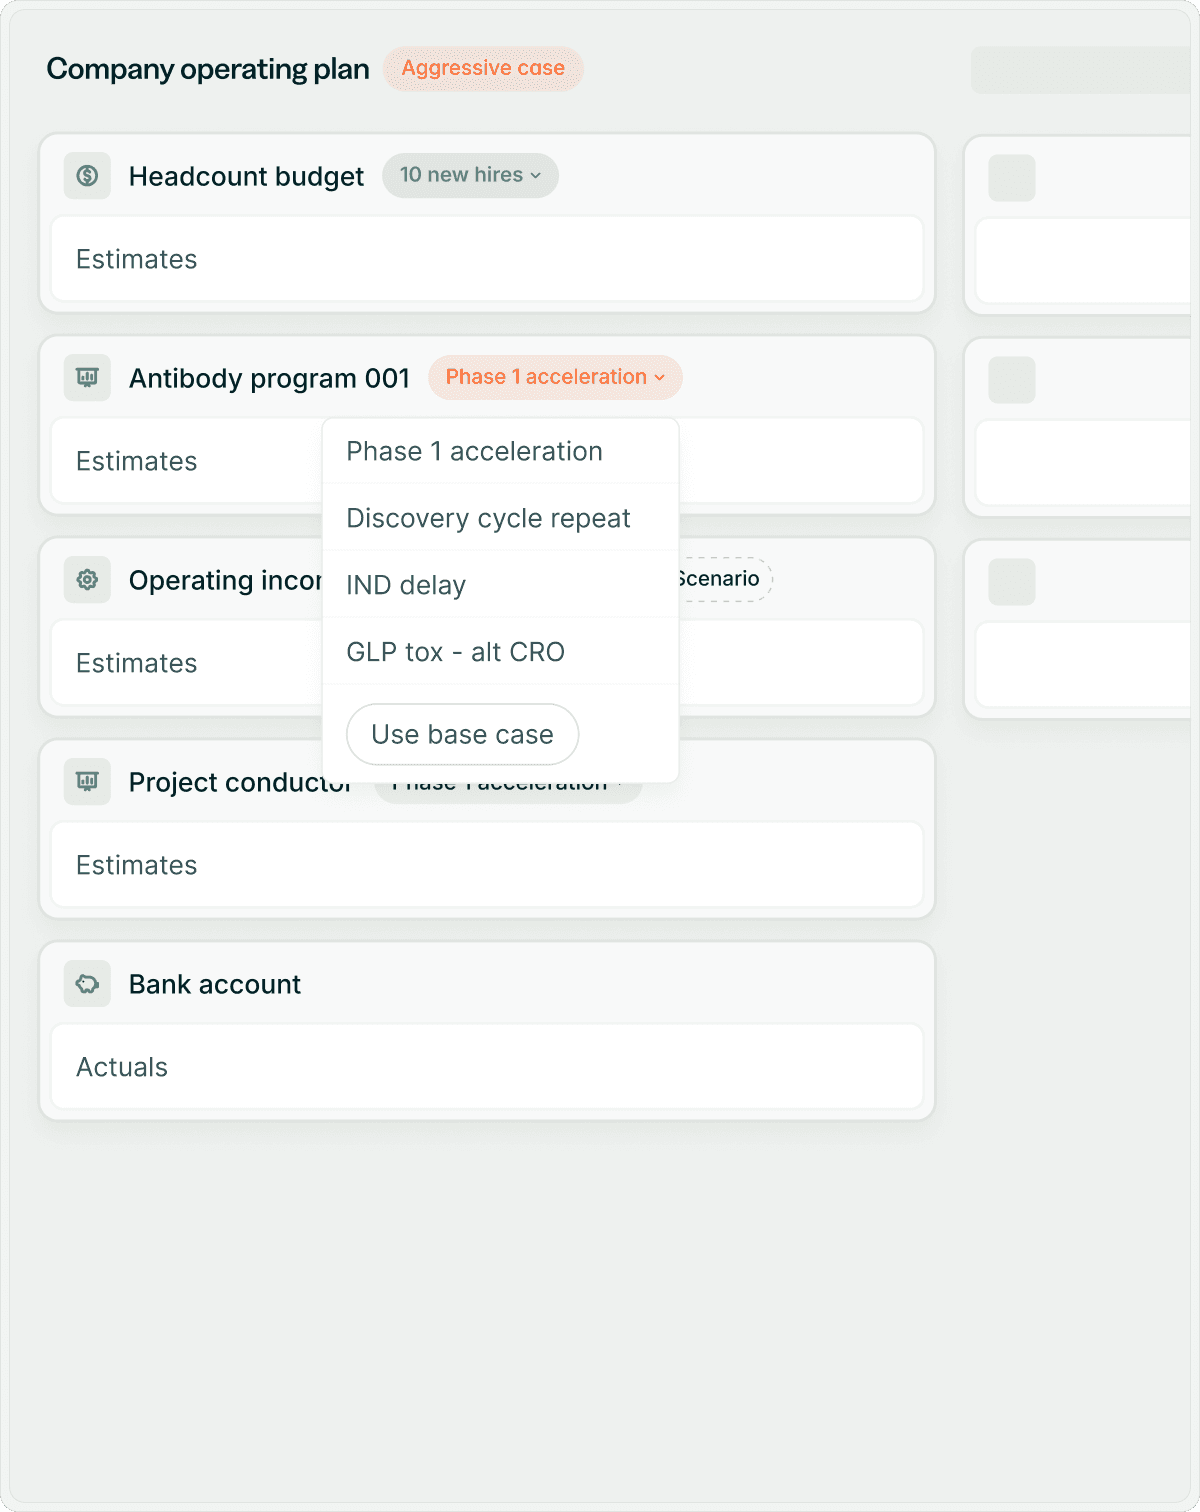Click the Aggressive case badge
This screenshot has height=1512, width=1200.
tap(483, 68)
